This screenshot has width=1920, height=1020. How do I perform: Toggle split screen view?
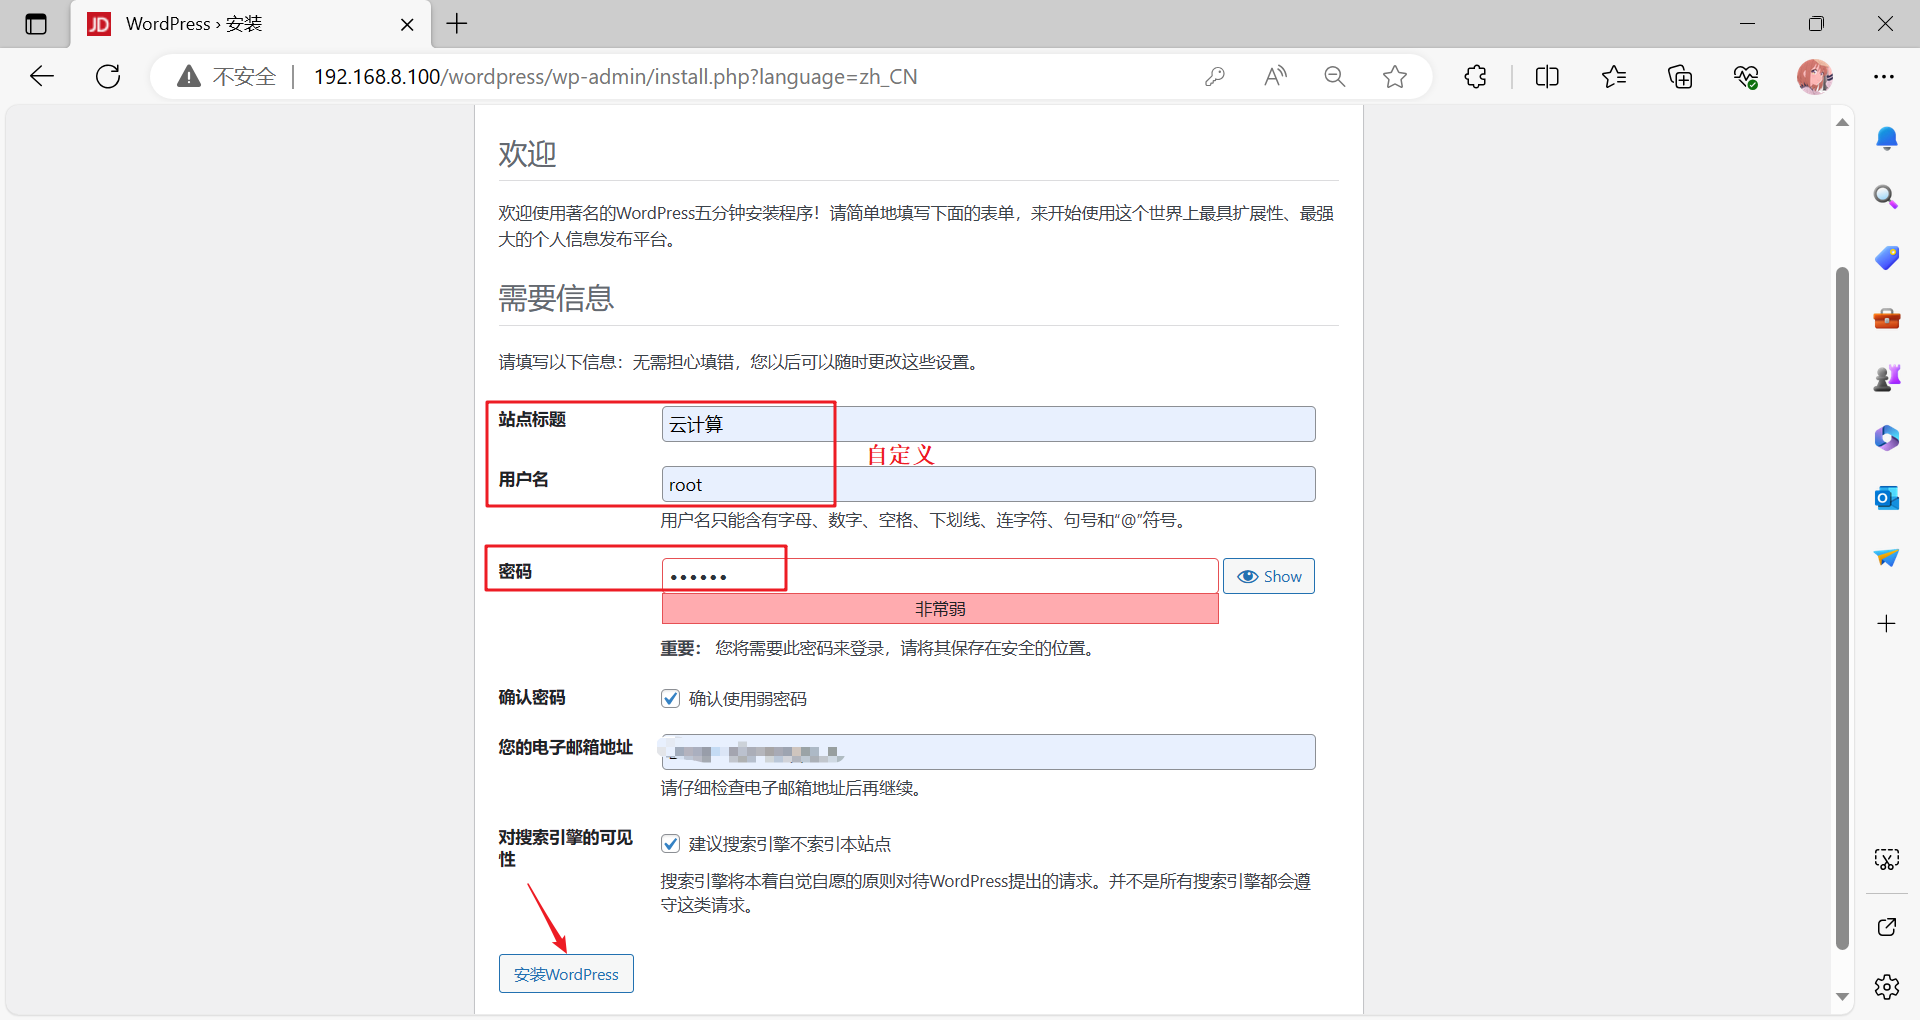1547,76
